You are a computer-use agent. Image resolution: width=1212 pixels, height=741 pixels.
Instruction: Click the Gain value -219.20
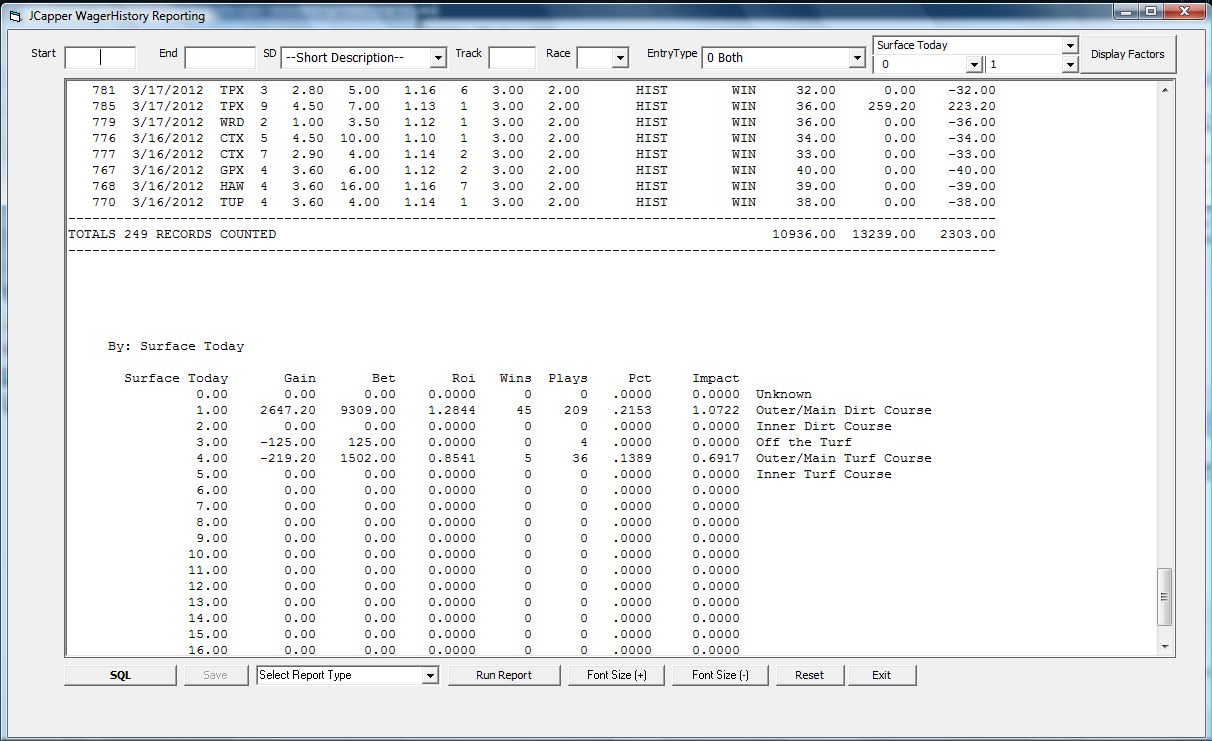click(x=288, y=458)
